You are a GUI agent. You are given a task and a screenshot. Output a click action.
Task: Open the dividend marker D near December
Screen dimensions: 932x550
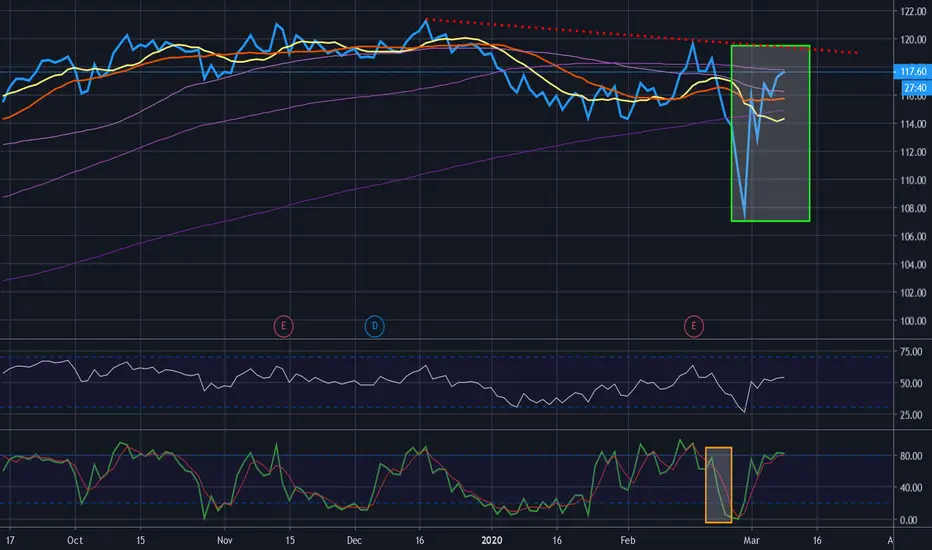tap(374, 326)
